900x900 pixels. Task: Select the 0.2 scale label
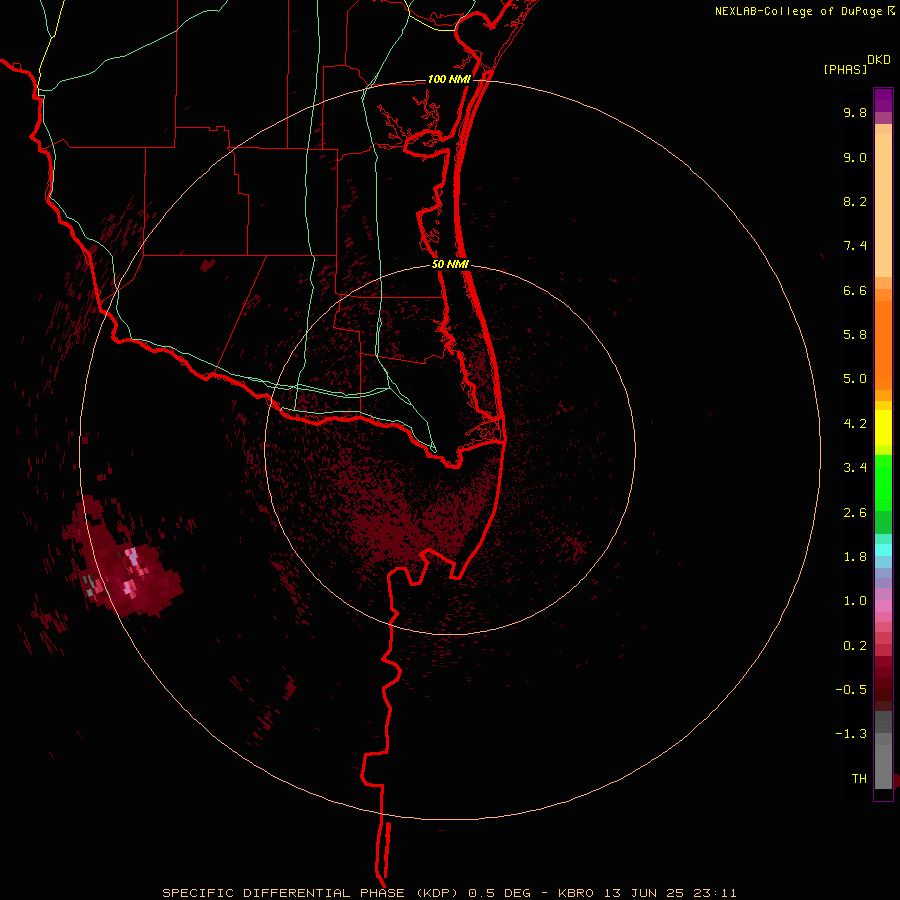point(855,646)
